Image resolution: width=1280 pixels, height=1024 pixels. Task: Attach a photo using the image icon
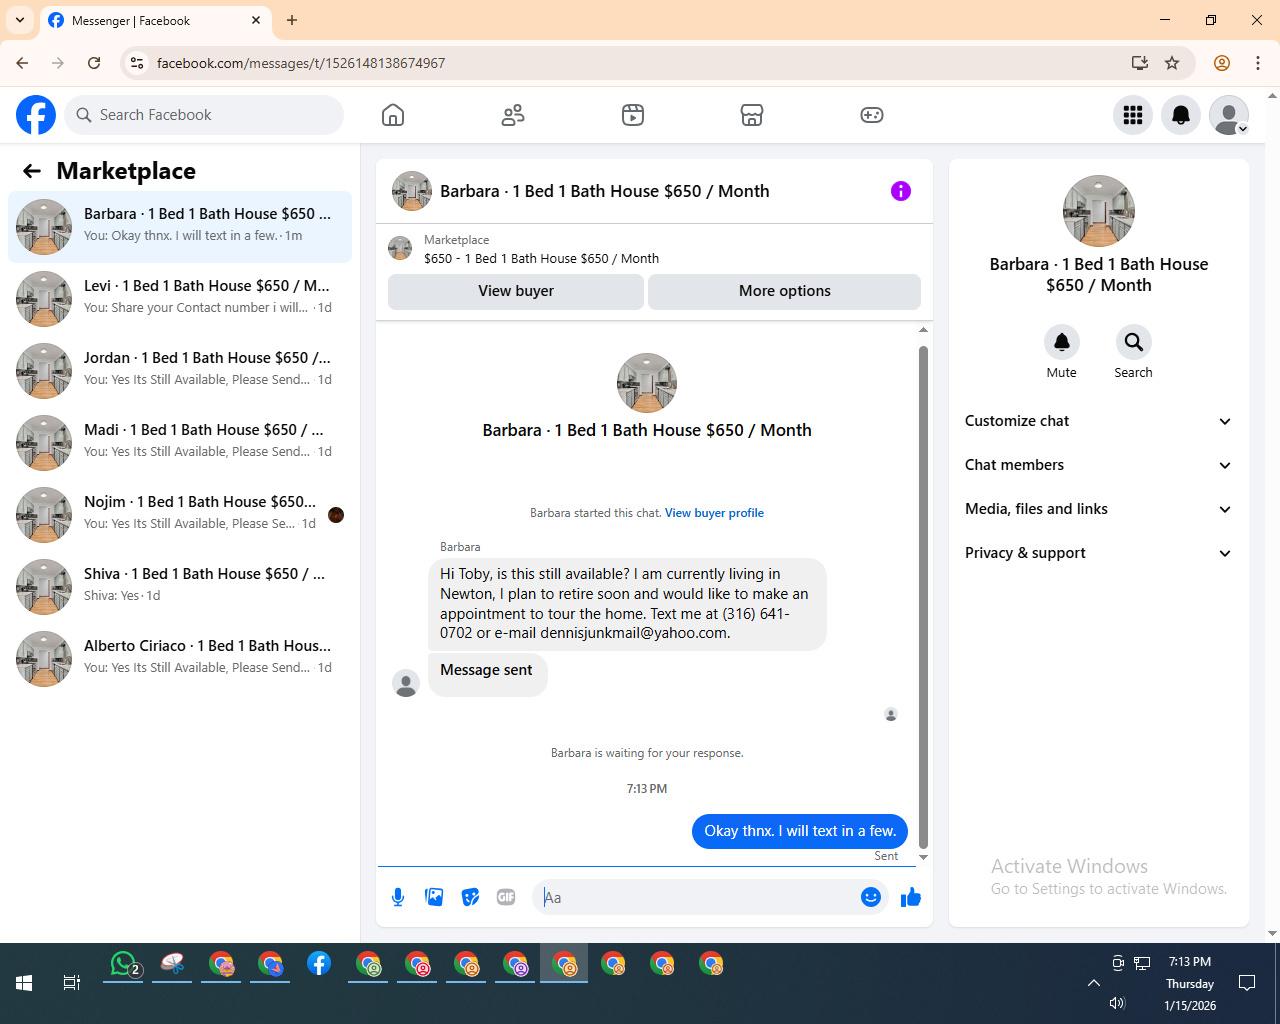click(x=434, y=897)
